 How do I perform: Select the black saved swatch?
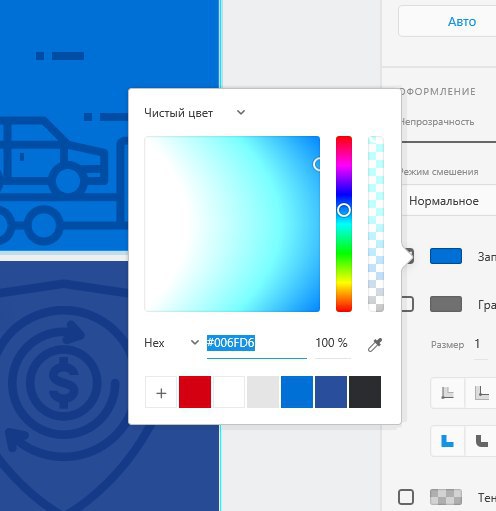(x=365, y=392)
